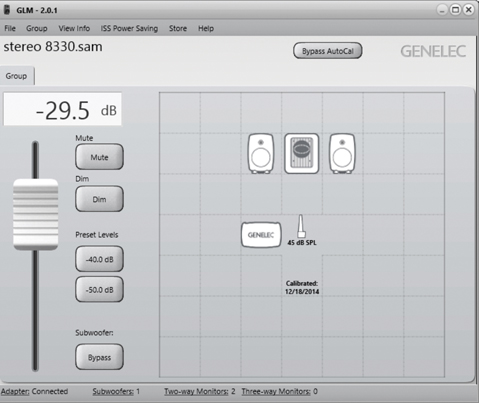Select the right two-way monitor icon
479x403 pixels.
coord(342,153)
